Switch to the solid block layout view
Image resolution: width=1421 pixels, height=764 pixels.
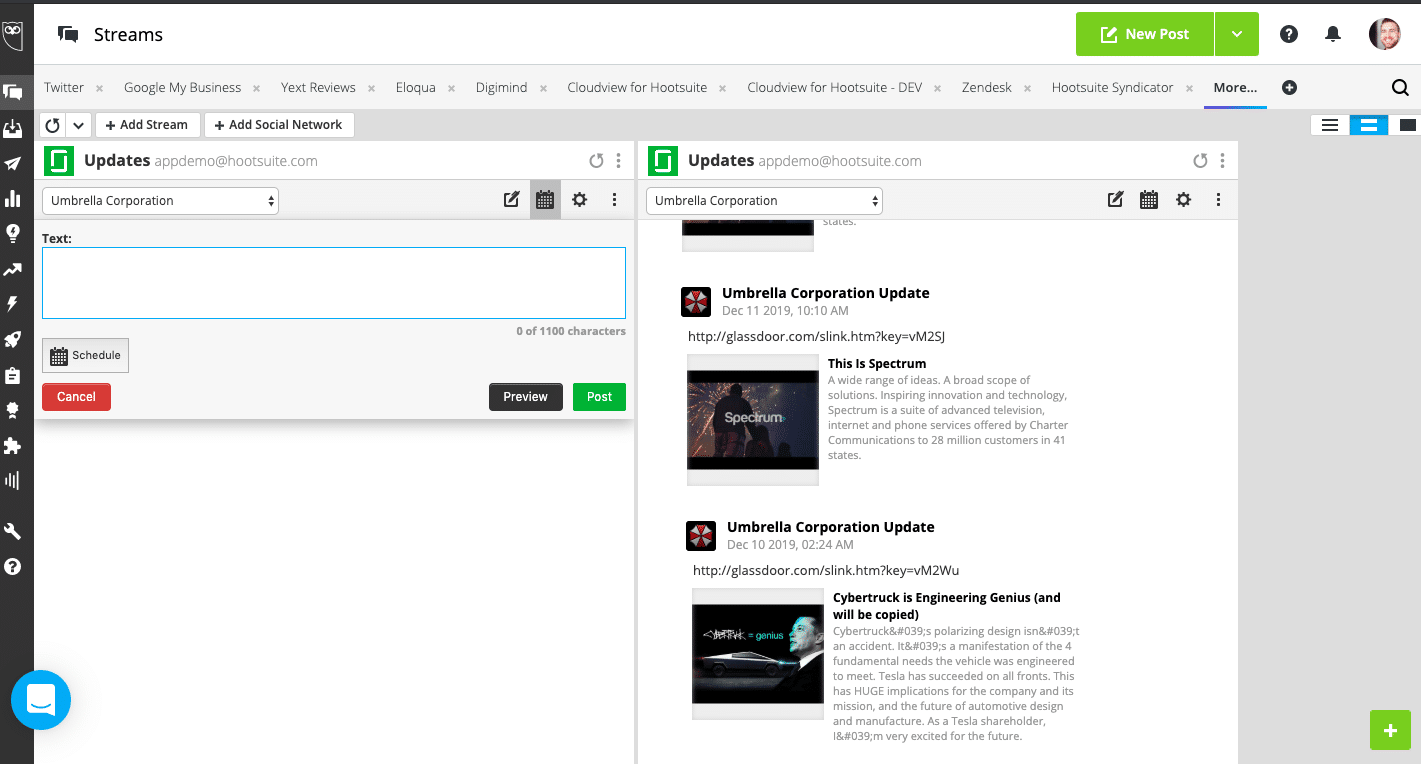[x=1407, y=125]
